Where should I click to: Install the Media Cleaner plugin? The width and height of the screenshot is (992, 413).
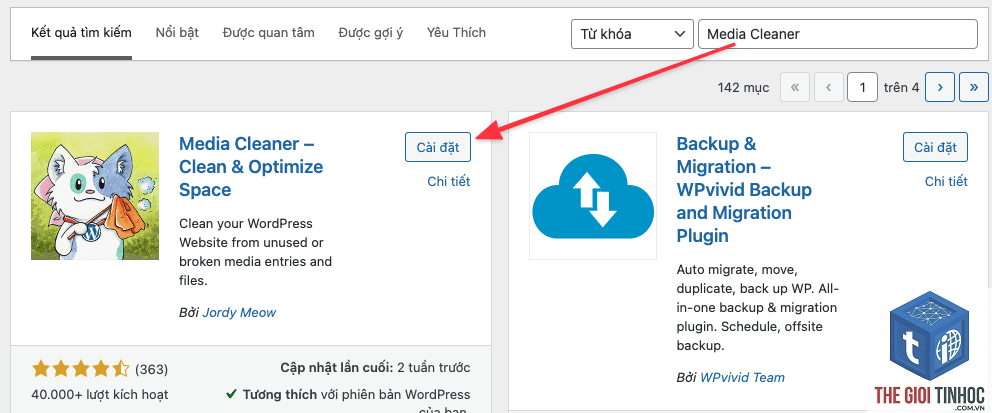click(438, 147)
